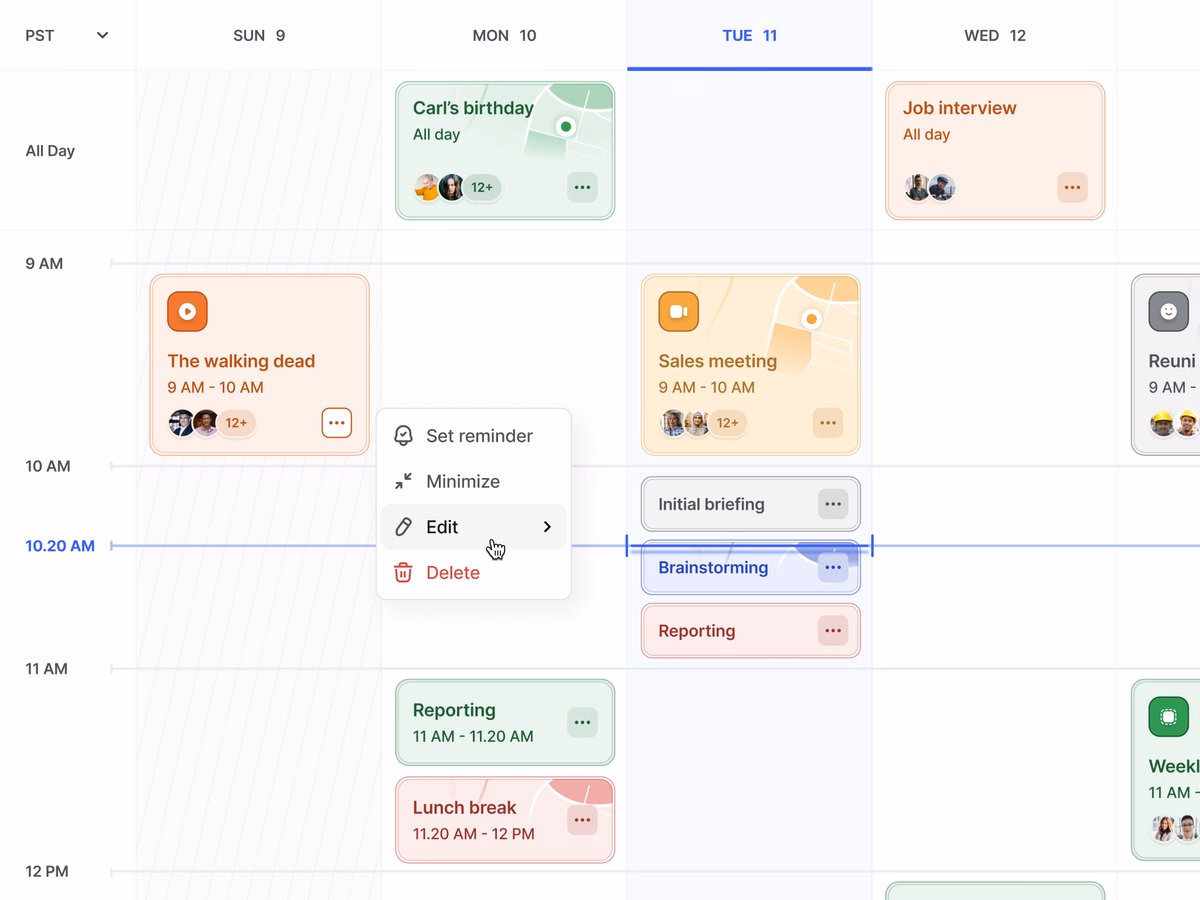
Task: Select the WED 12 day header
Action: [995, 35]
